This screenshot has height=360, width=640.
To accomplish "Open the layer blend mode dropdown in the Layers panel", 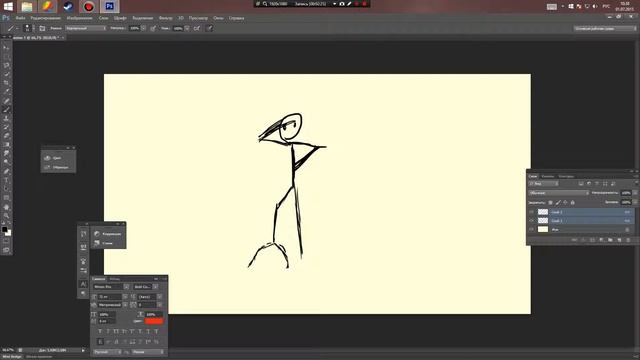I will point(558,193).
